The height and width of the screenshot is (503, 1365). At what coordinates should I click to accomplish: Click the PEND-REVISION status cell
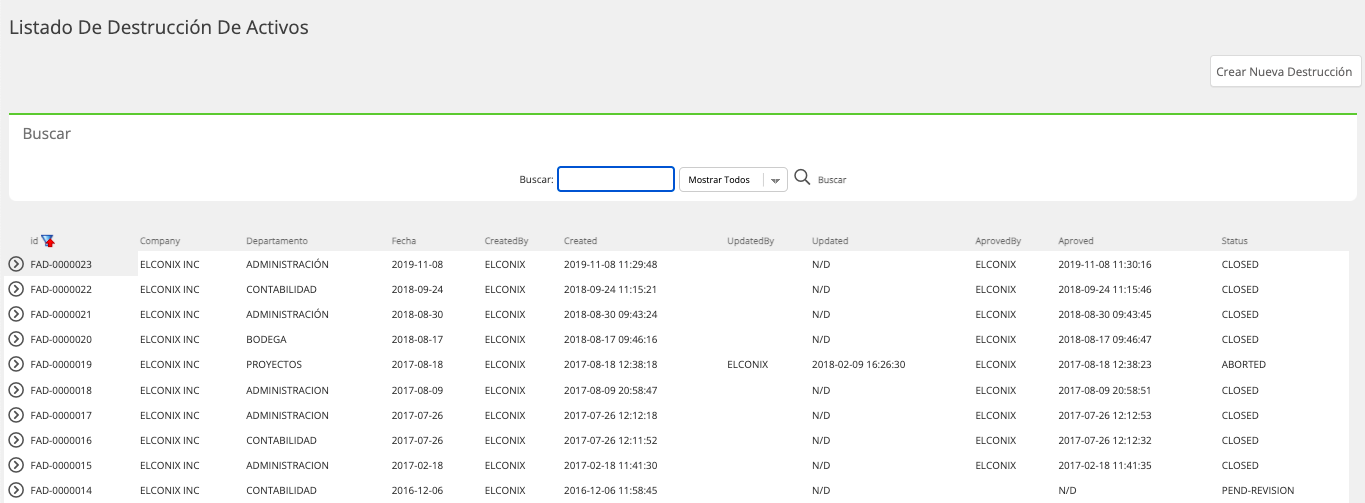(x=1258, y=491)
